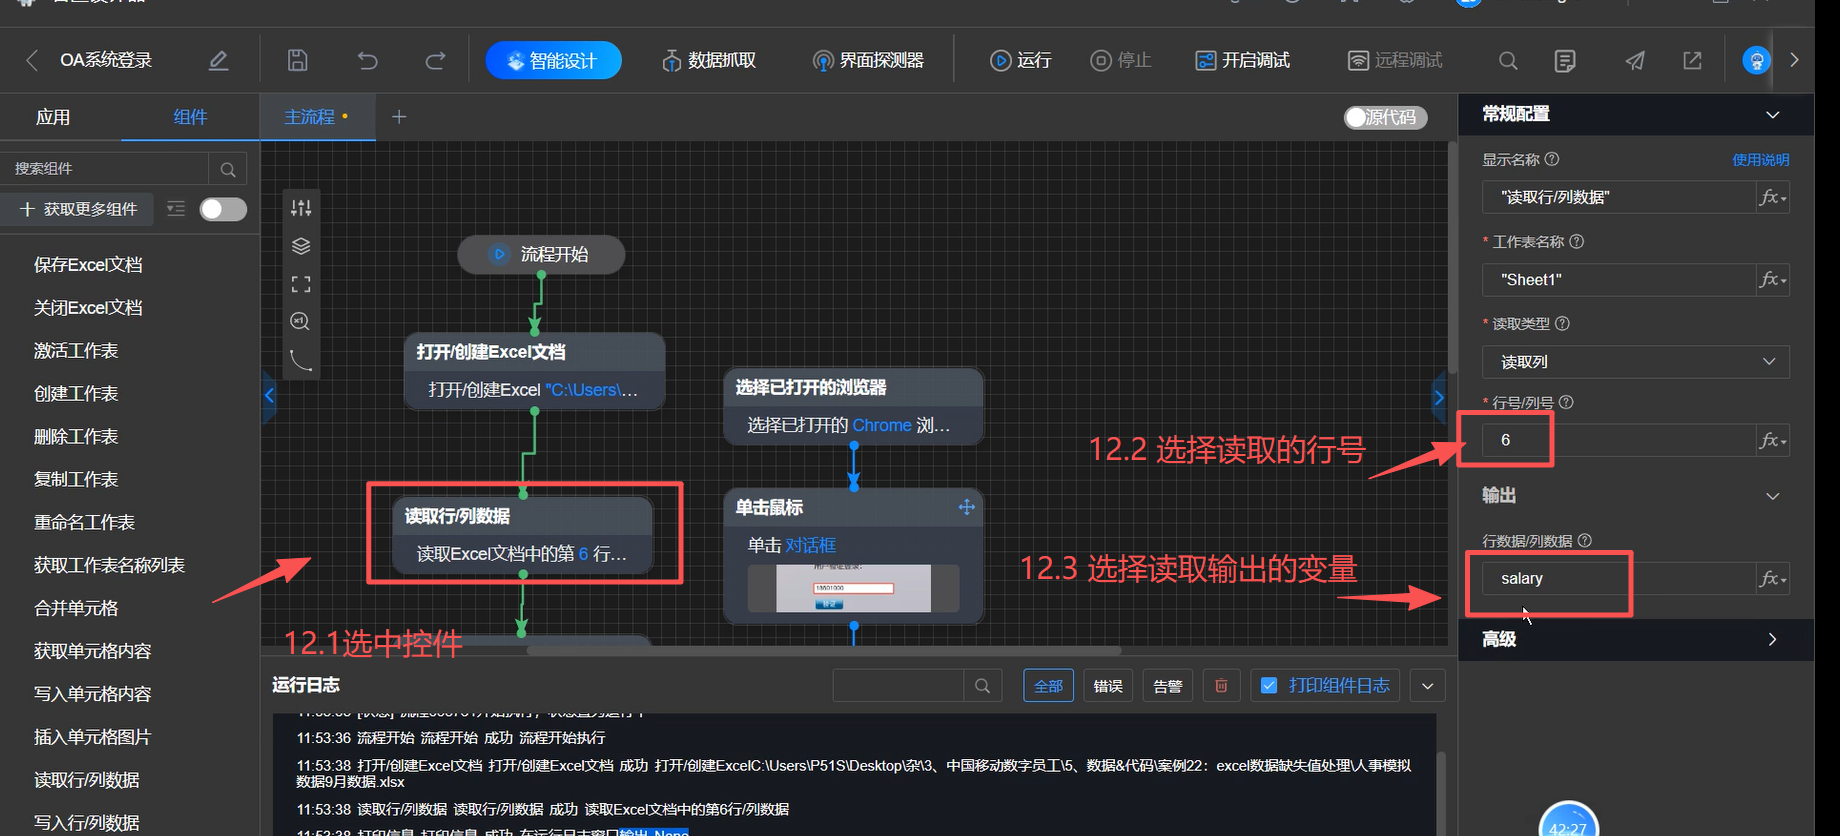This screenshot has height=836, width=1840.
Task: Collapse the 常规配置 section
Action: (x=1772, y=115)
